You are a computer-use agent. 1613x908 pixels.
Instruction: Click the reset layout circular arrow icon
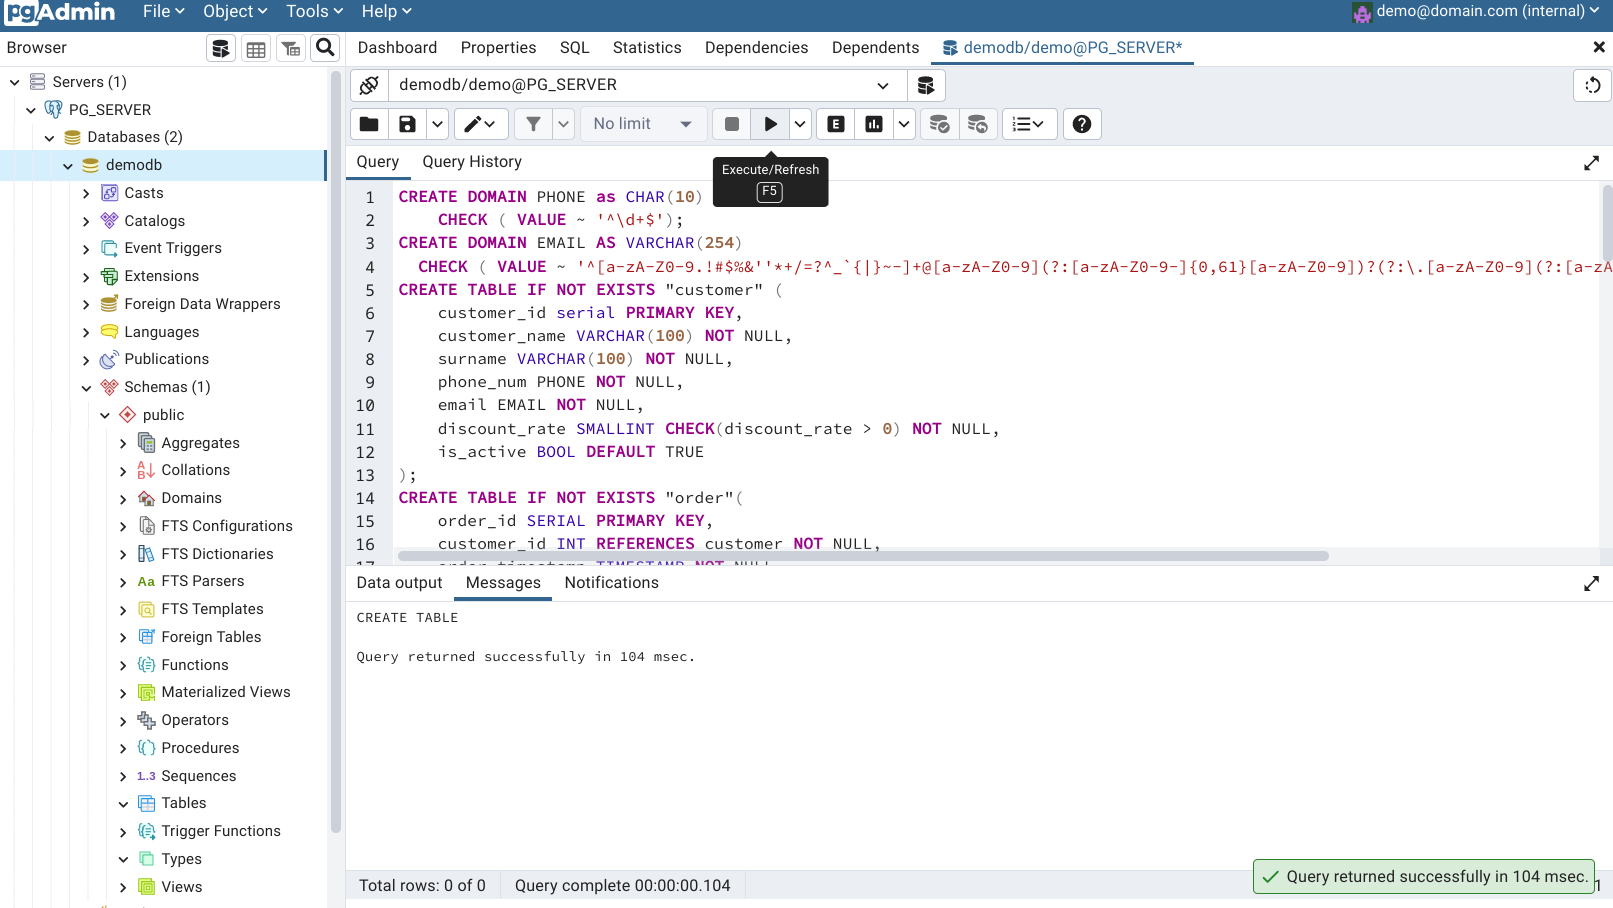pos(1592,85)
